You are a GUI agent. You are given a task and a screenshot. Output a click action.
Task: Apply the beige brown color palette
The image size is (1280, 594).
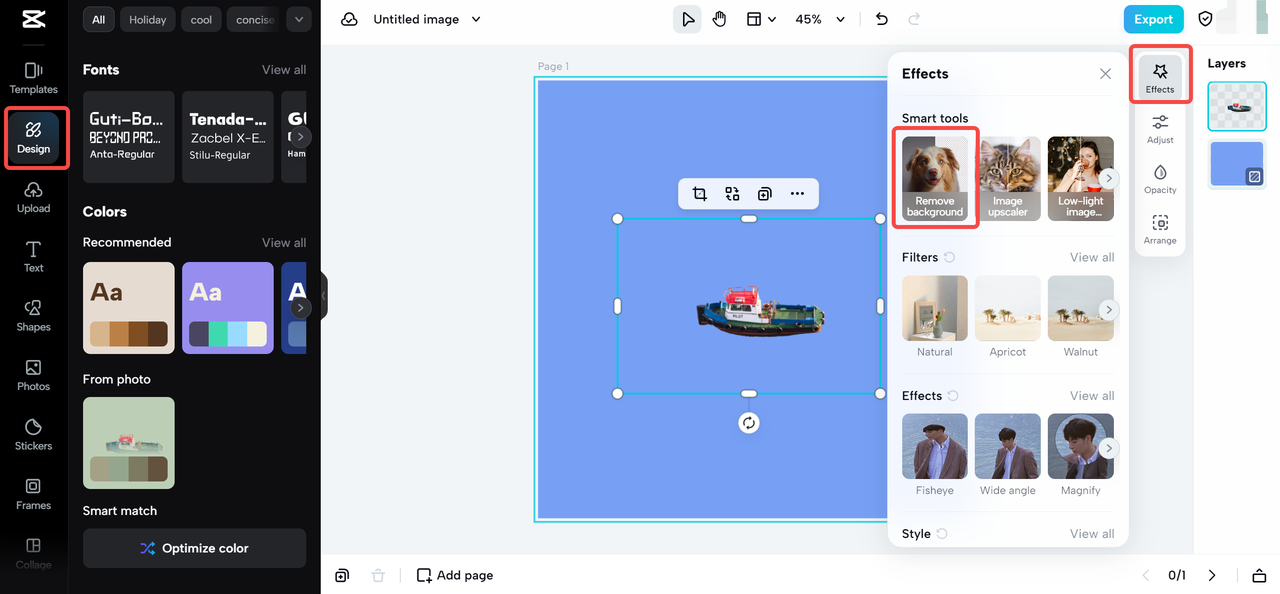(128, 308)
